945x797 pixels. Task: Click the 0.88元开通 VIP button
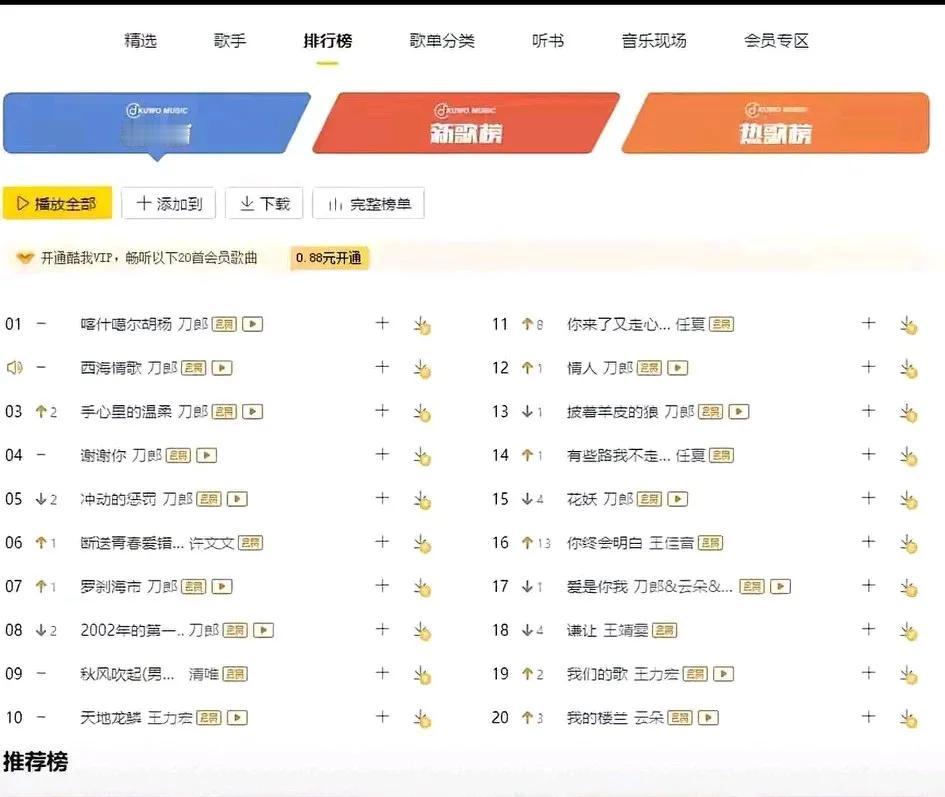[x=329, y=258]
